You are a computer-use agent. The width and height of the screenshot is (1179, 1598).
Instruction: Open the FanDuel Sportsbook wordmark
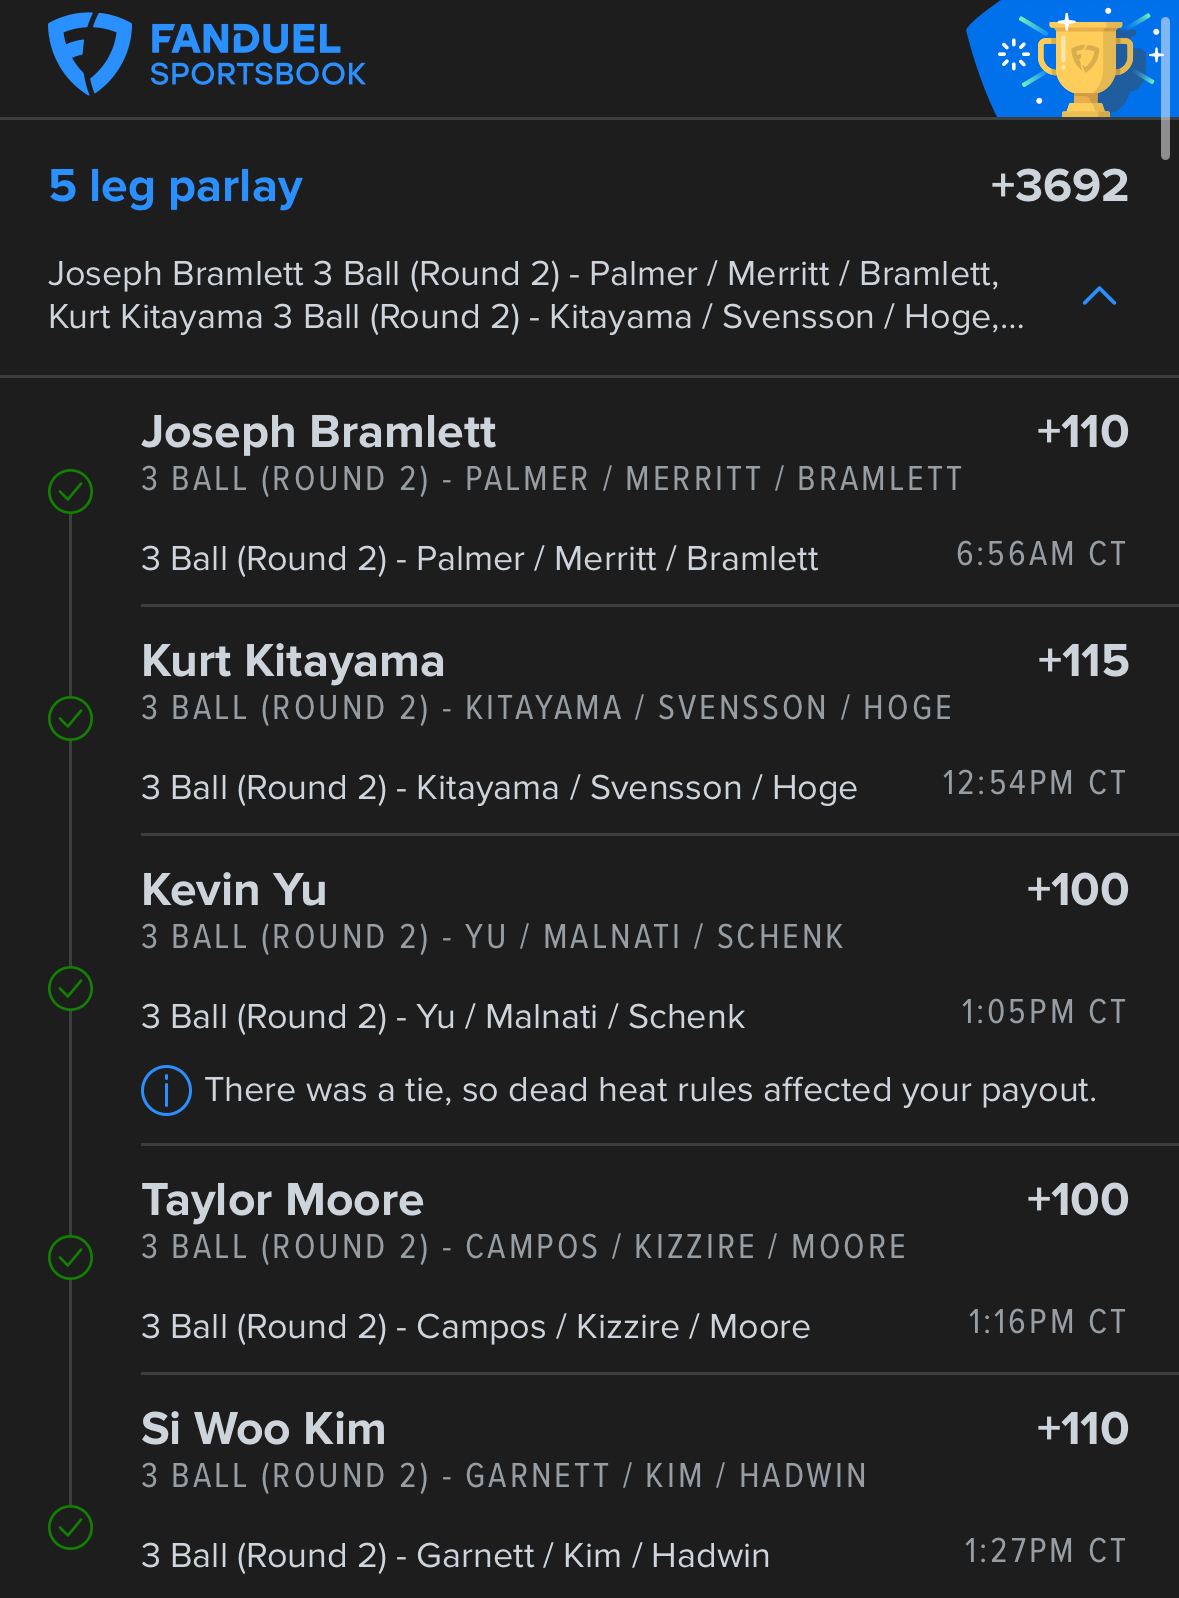(257, 56)
